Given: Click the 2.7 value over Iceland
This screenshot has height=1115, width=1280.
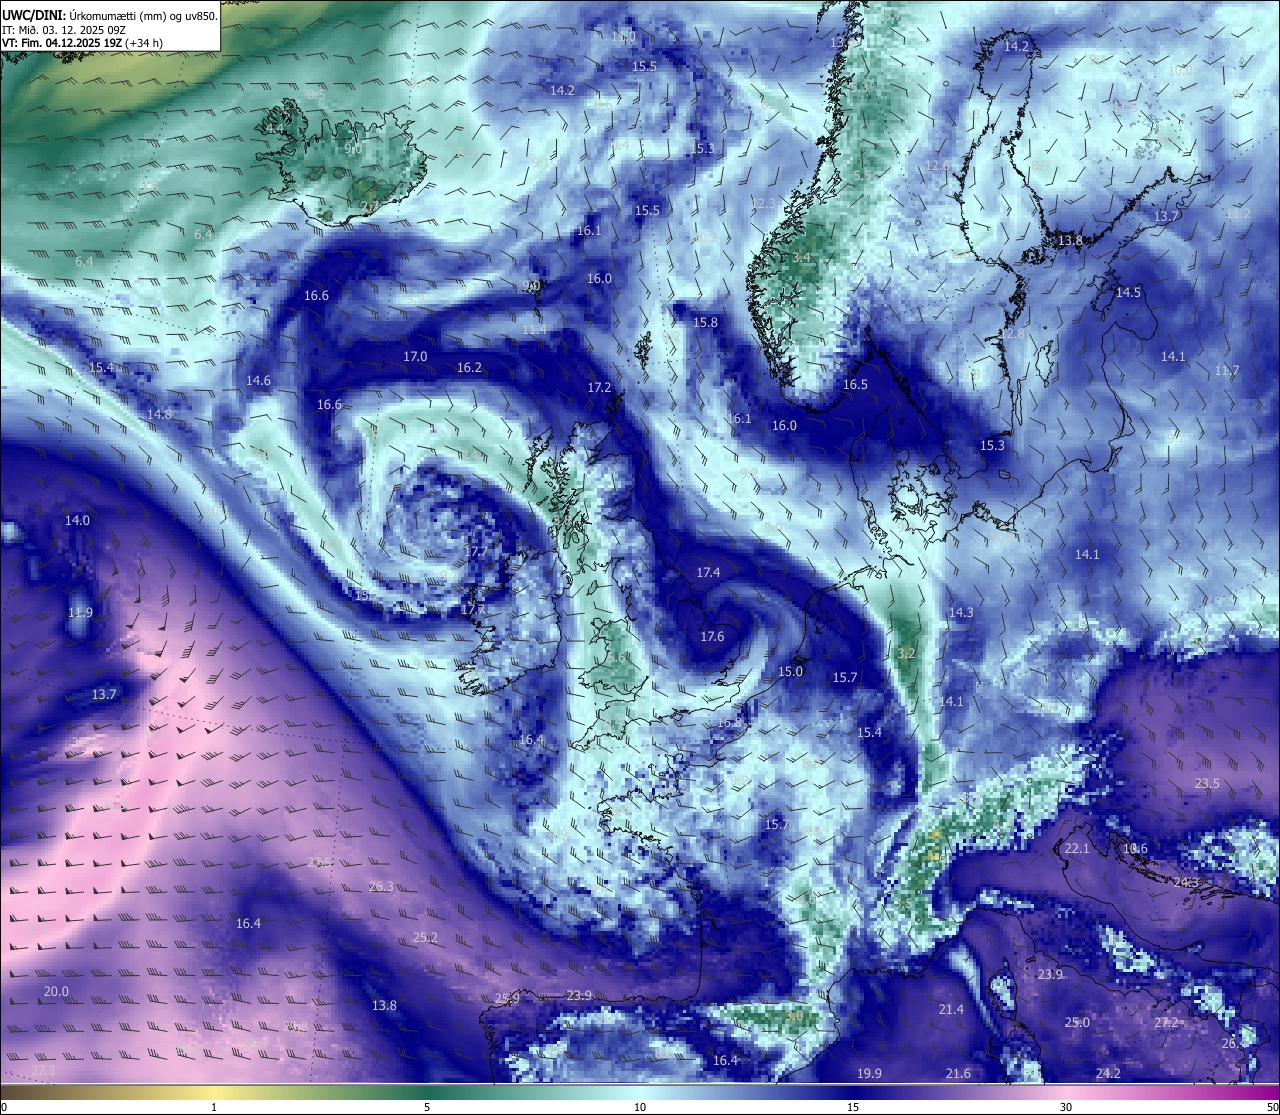Looking at the screenshot, I should tap(370, 206).
